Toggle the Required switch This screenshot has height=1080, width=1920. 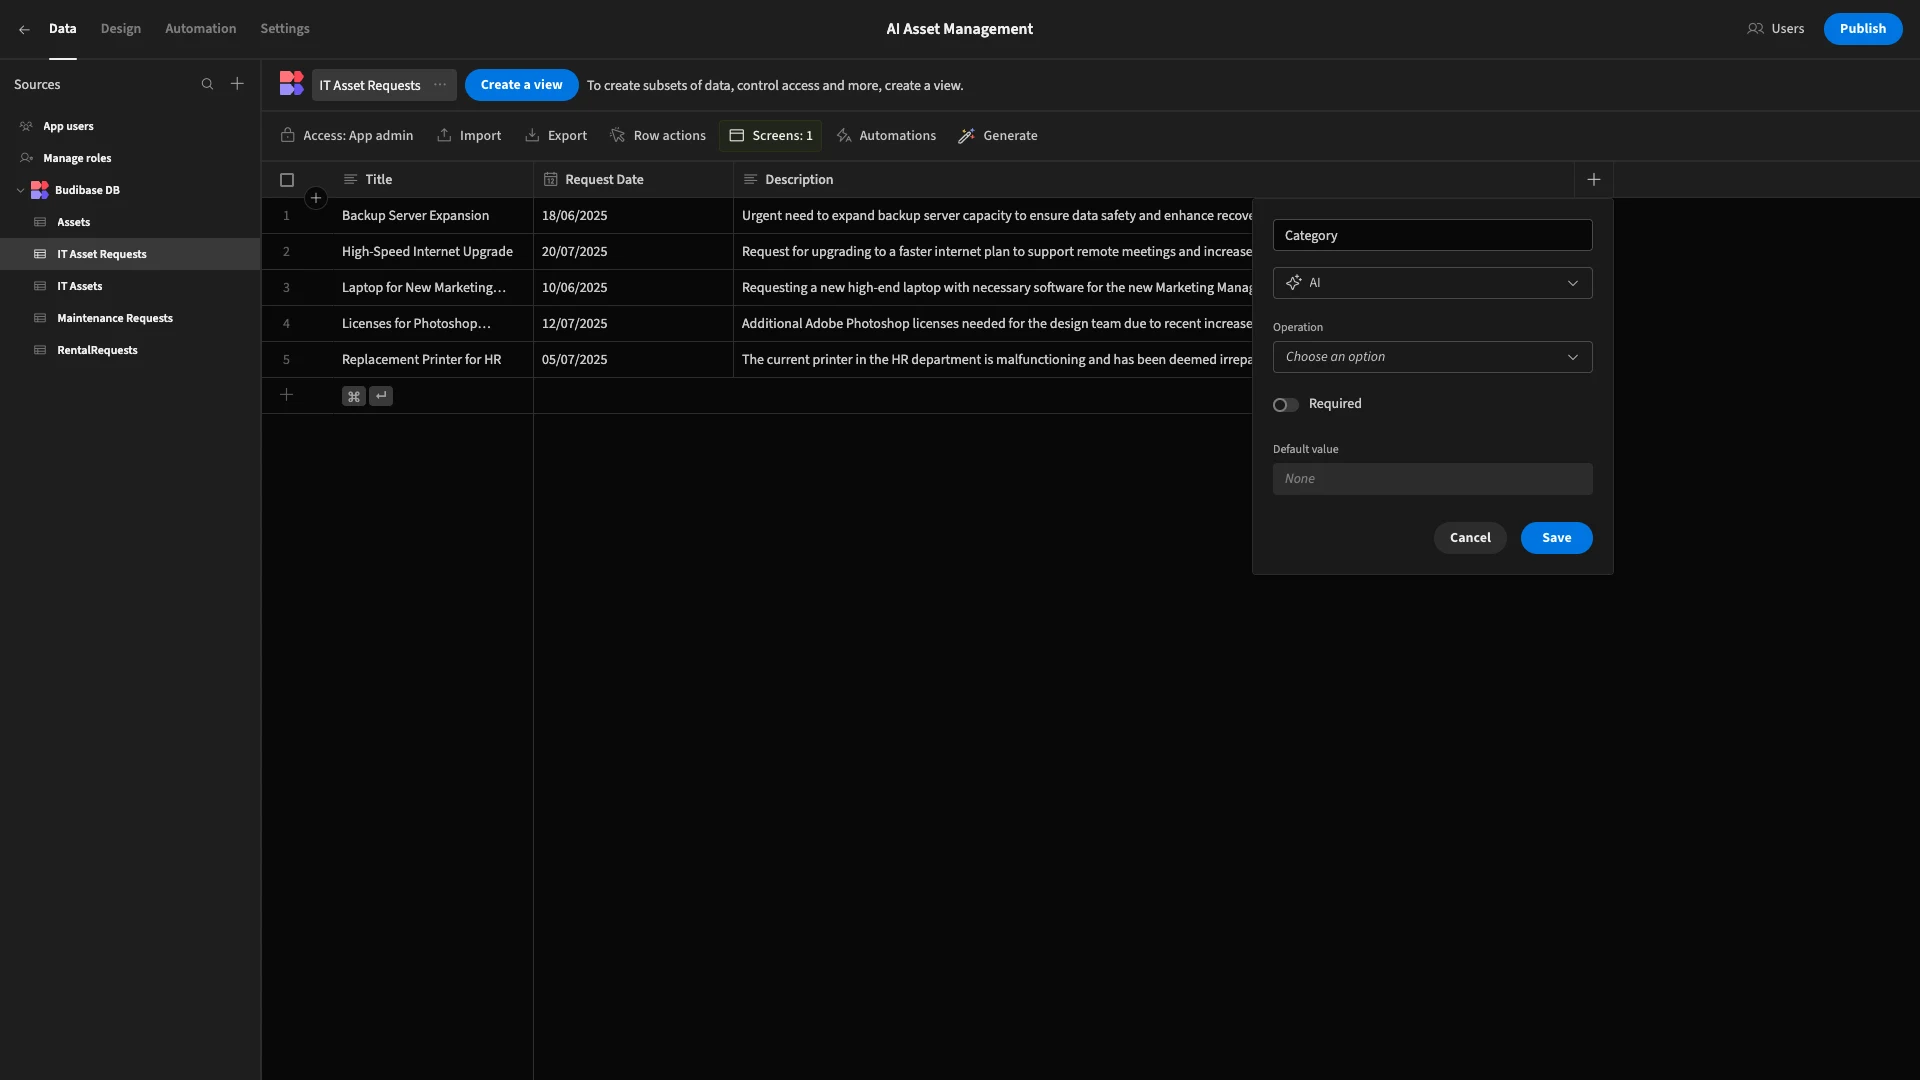[1285, 405]
